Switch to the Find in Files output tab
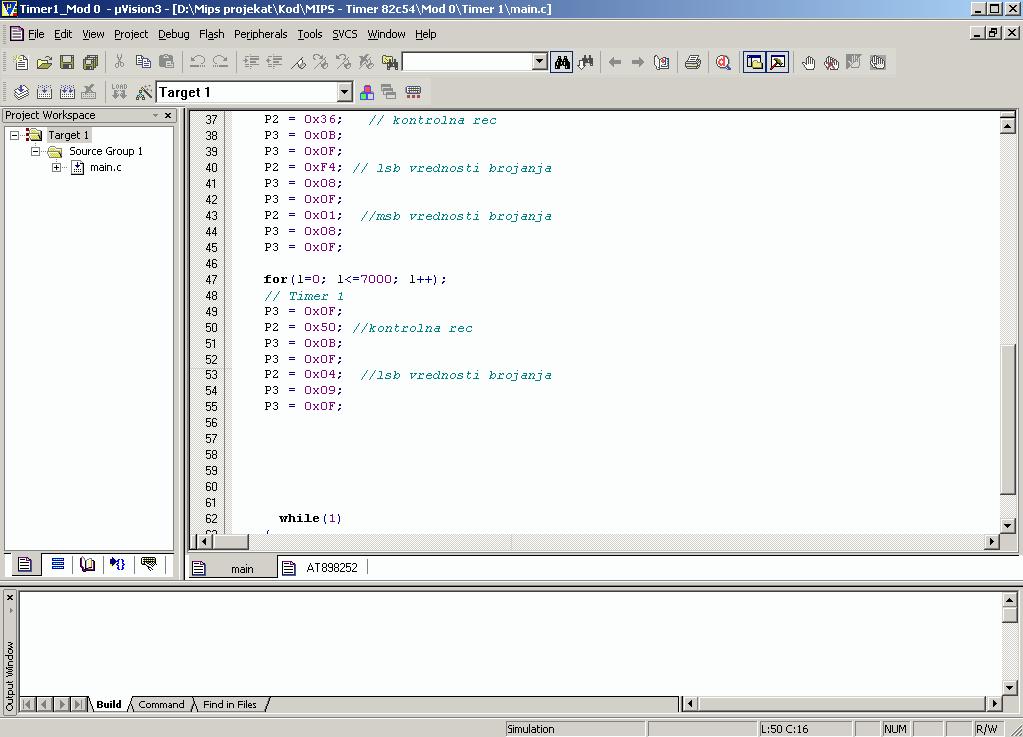Viewport: 1023px width, 737px height. [230, 704]
